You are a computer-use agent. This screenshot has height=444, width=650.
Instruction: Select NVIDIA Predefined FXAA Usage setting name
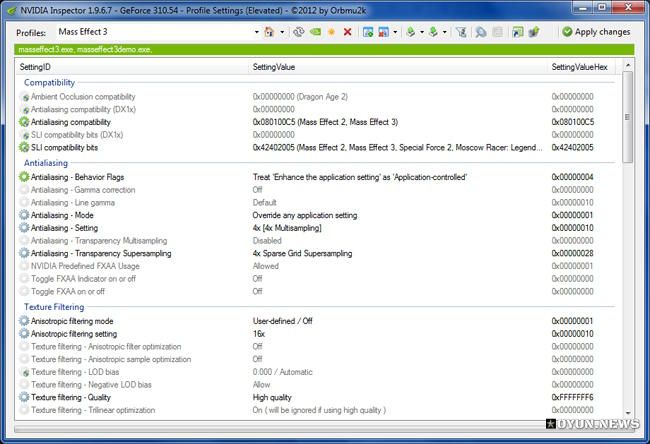point(85,266)
